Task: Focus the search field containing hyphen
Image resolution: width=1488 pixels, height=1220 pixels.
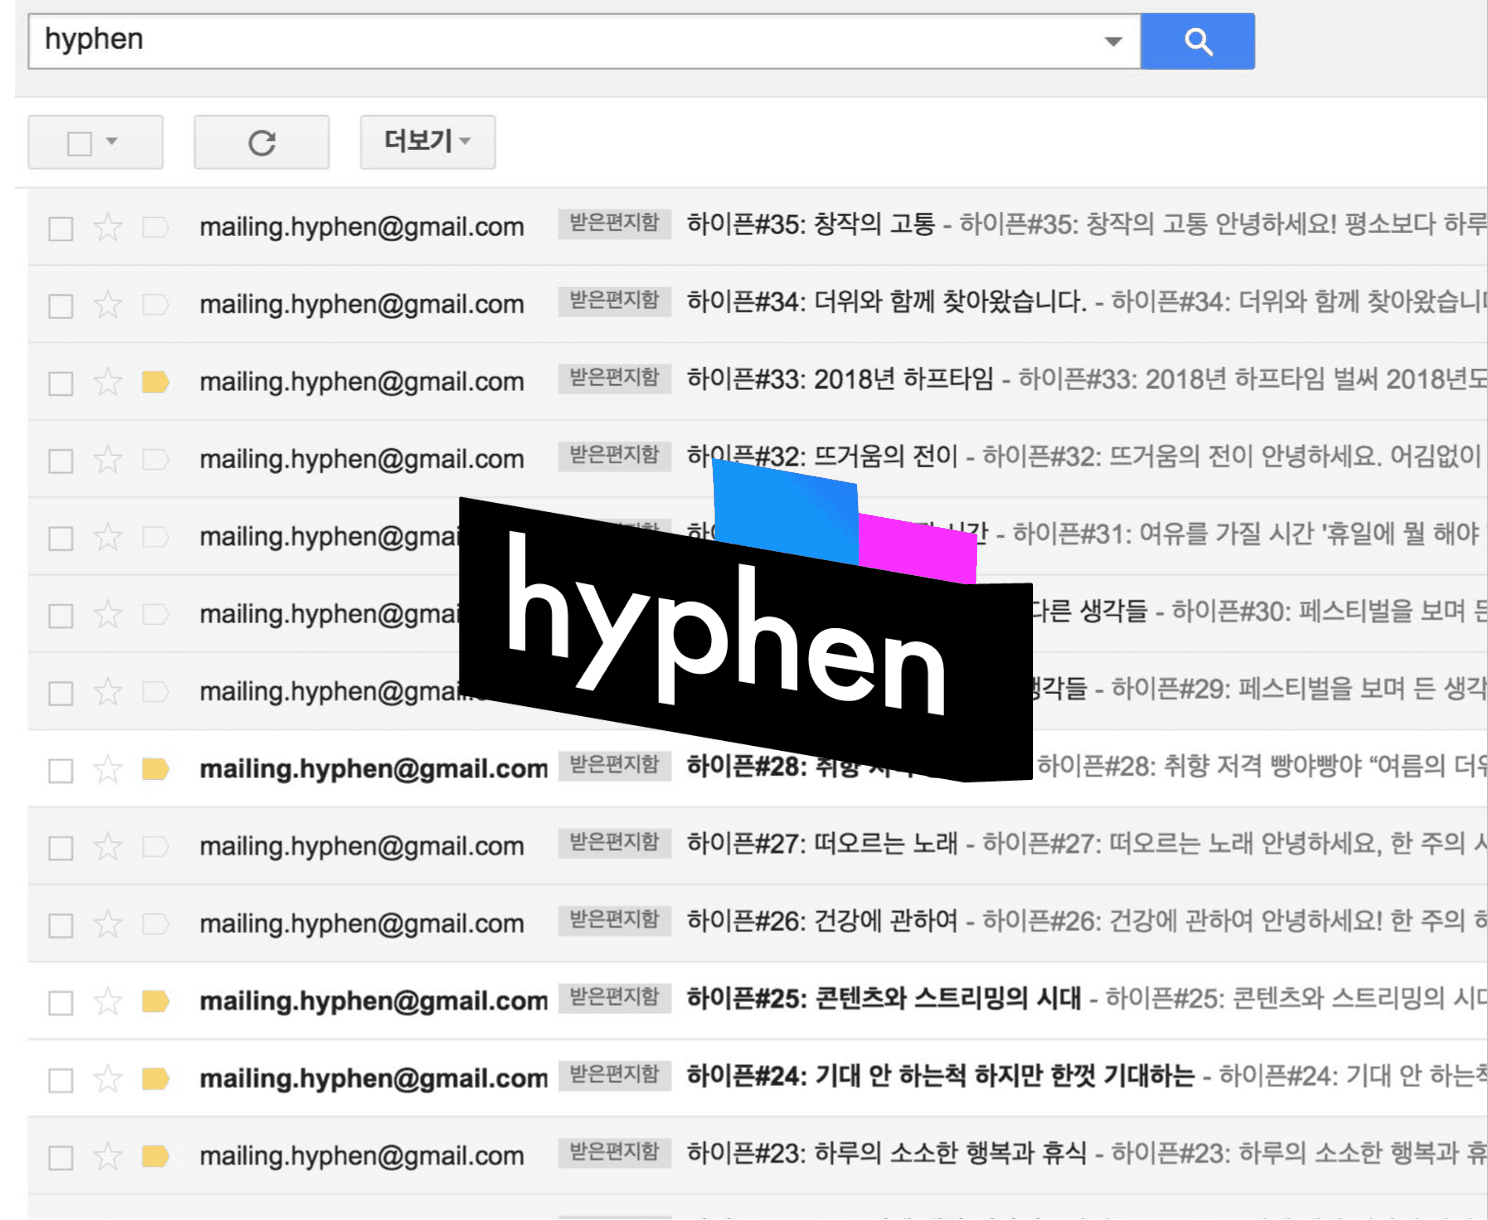Action: [560, 41]
